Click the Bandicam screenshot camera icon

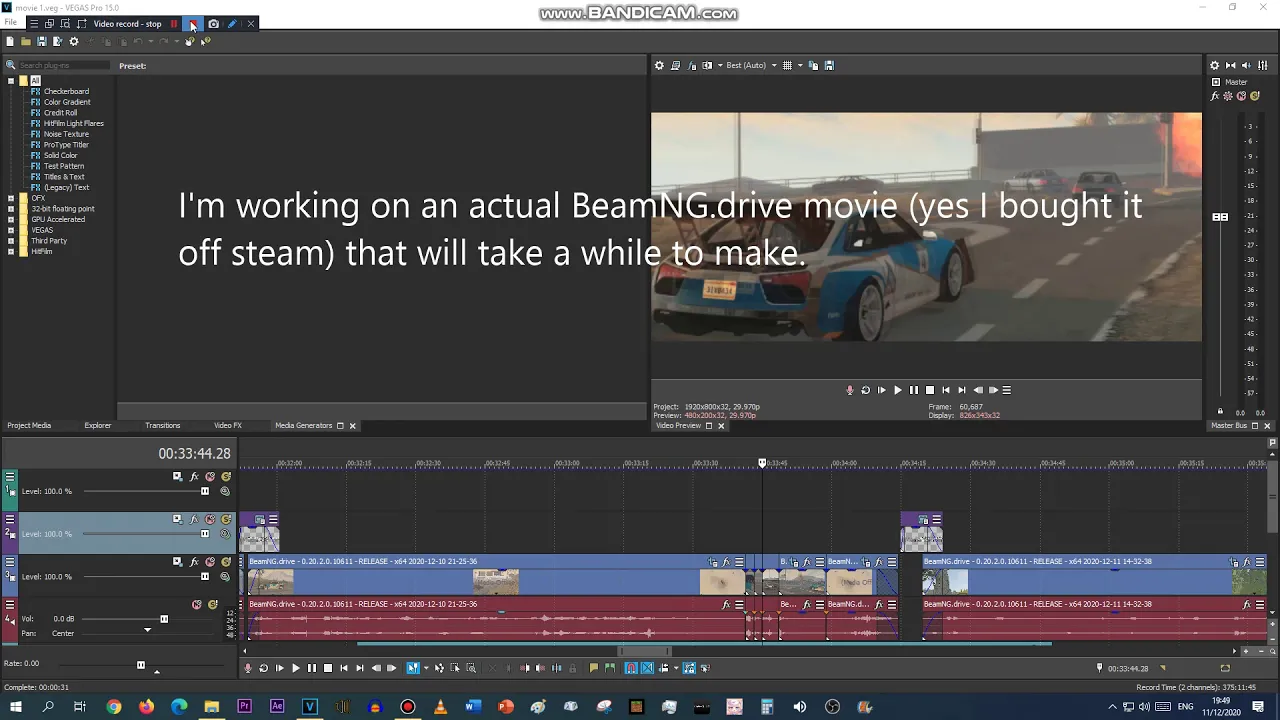click(x=213, y=24)
